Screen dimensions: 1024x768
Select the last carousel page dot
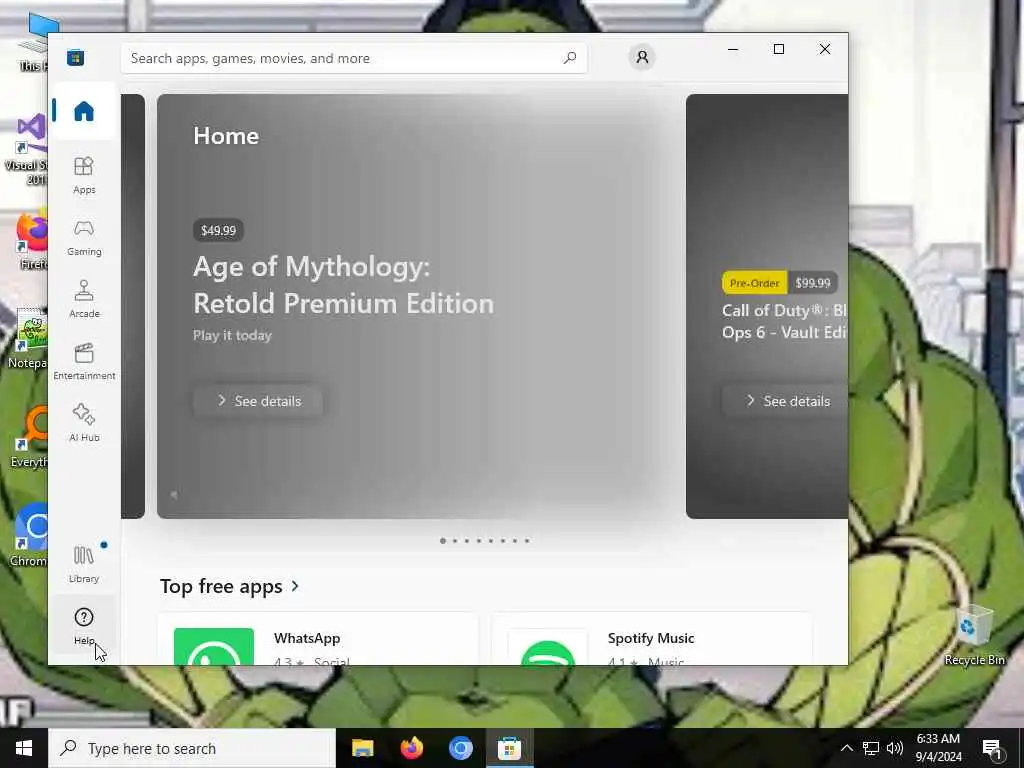click(x=527, y=541)
